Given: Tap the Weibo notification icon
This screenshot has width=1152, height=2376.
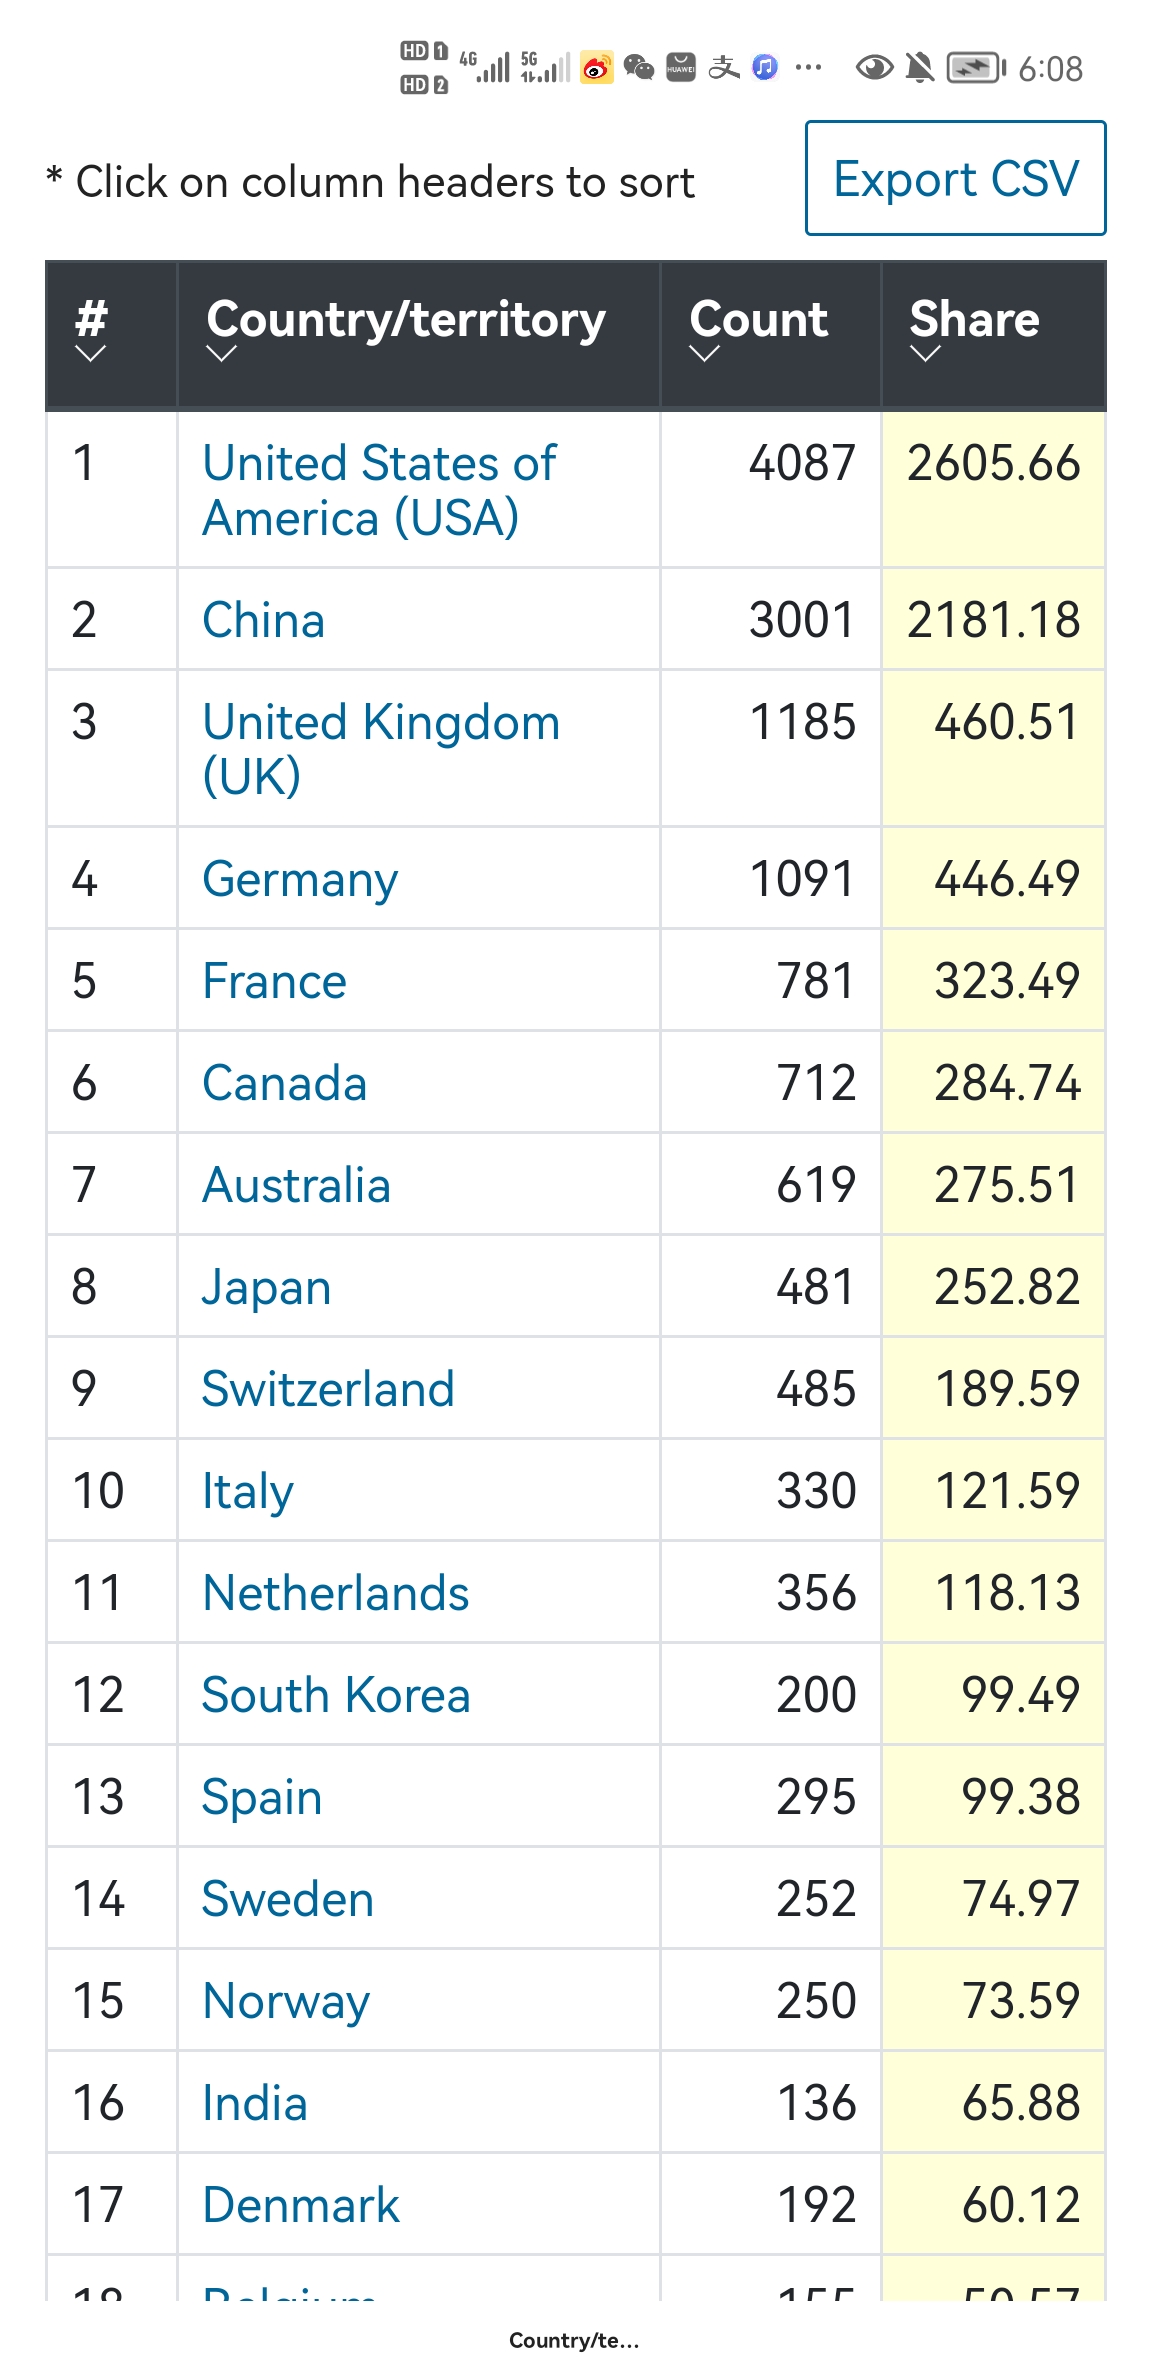Looking at the screenshot, I should [x=597, y=68].
